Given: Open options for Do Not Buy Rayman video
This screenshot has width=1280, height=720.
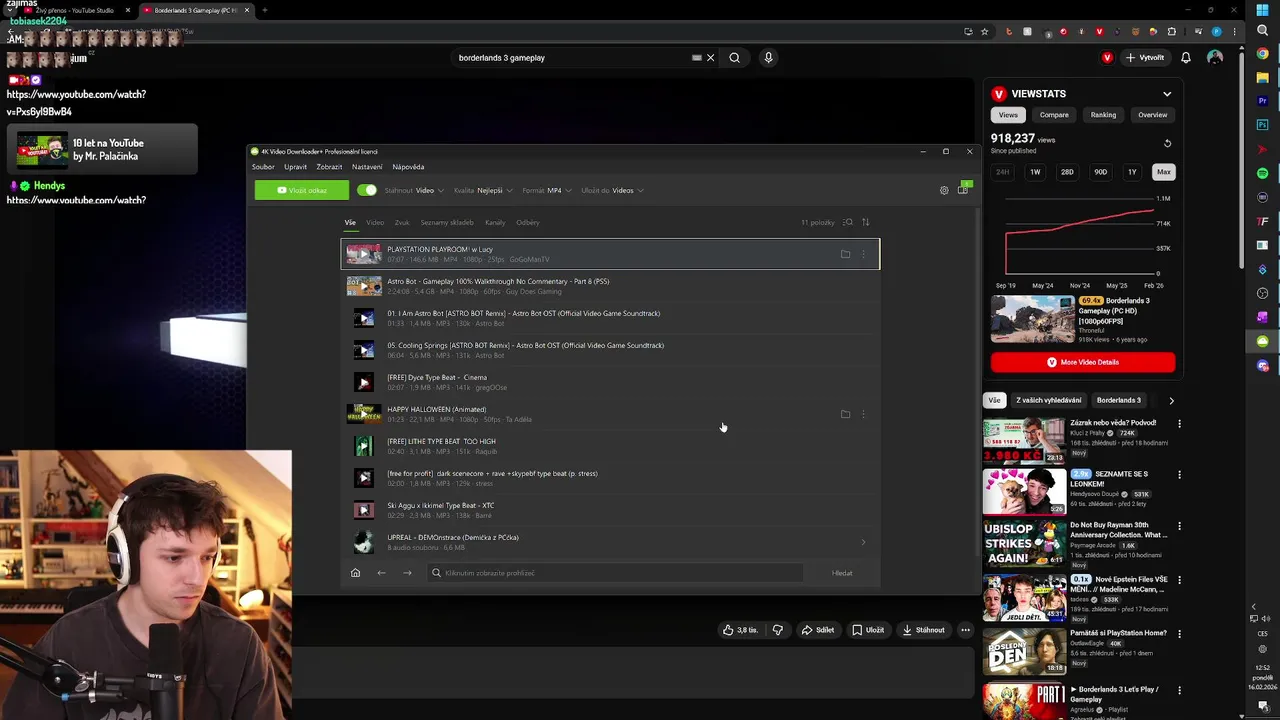Looking at the screenshot, I should (x=1179, y=525).
